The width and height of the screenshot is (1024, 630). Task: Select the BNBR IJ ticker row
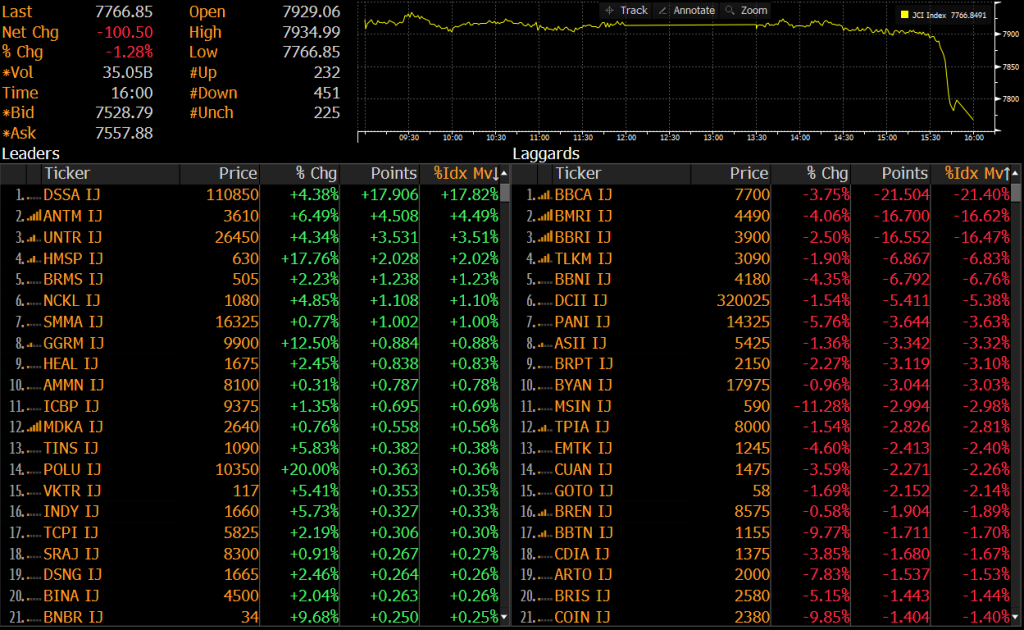(x=250, y=617)
